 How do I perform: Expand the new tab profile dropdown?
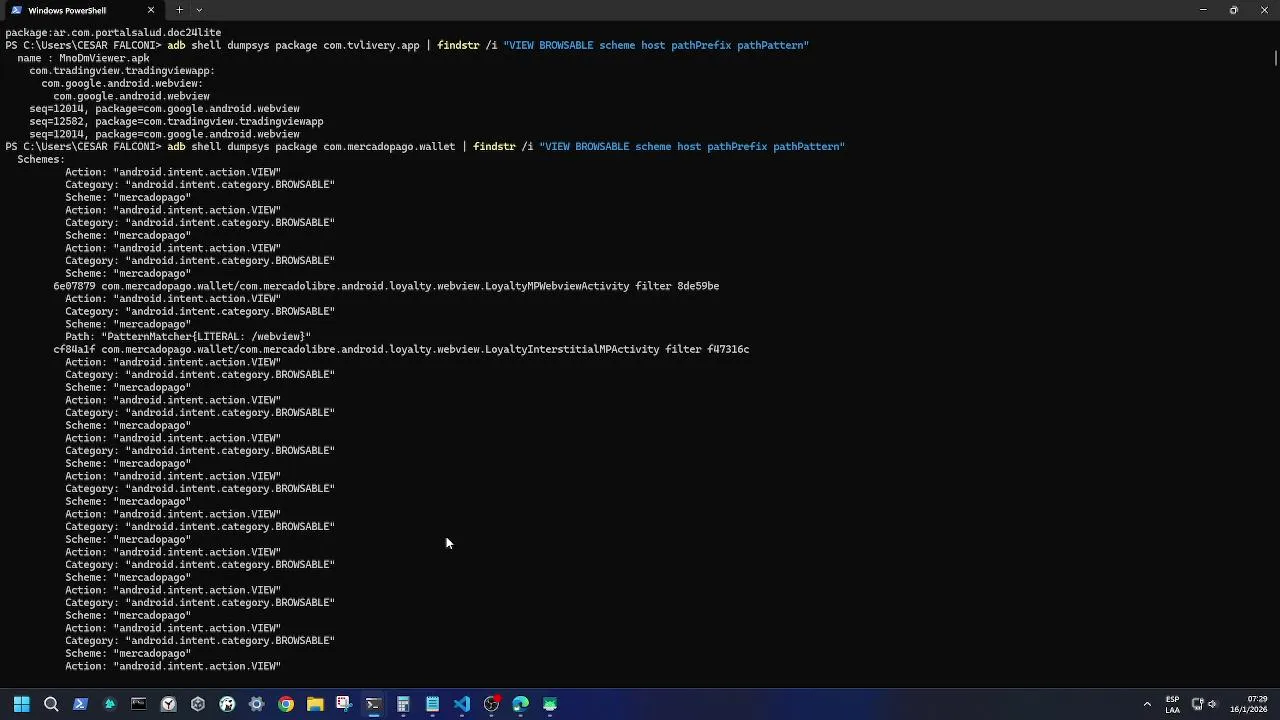tap(199, 10)
